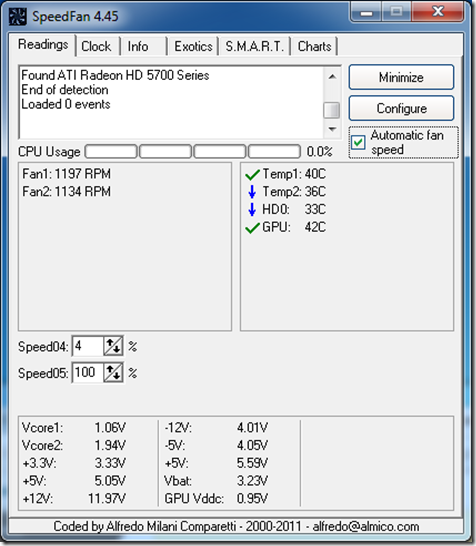Image resolution: width=476 pixels, height=546 pixels.
Task: Click the HD0: 33C reading
Action: pos(294,209)
